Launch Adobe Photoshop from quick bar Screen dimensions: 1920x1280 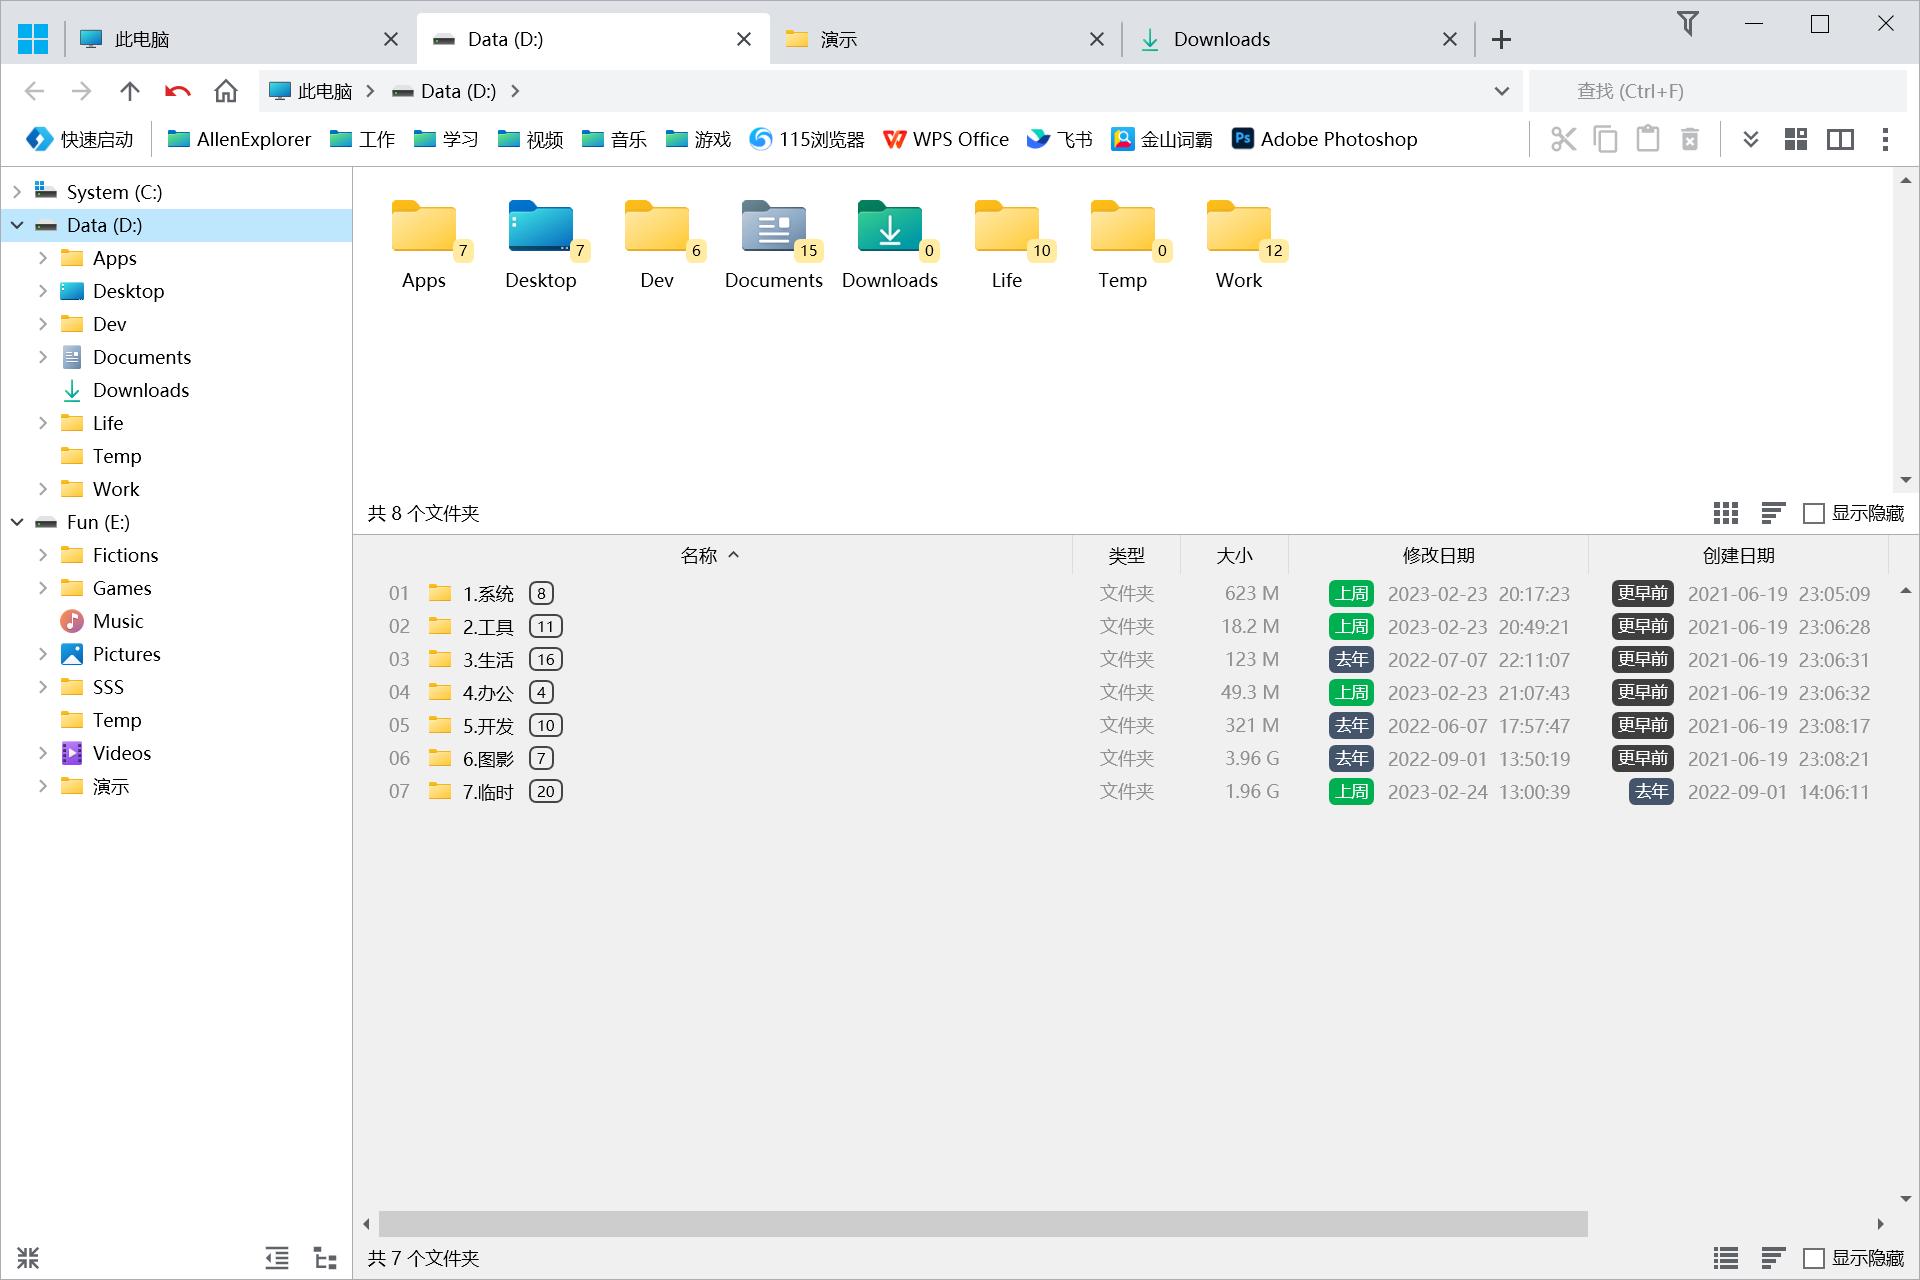pos(1324,139)
